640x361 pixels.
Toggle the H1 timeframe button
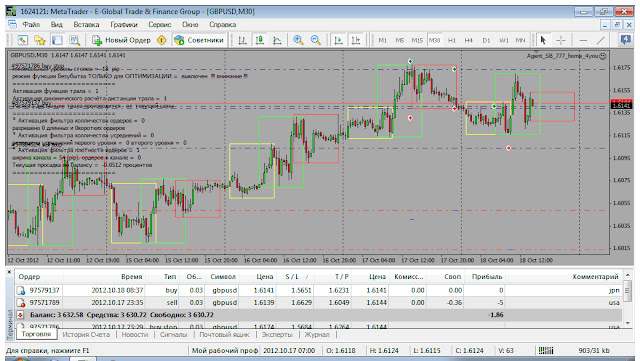(x=452, y=40)
